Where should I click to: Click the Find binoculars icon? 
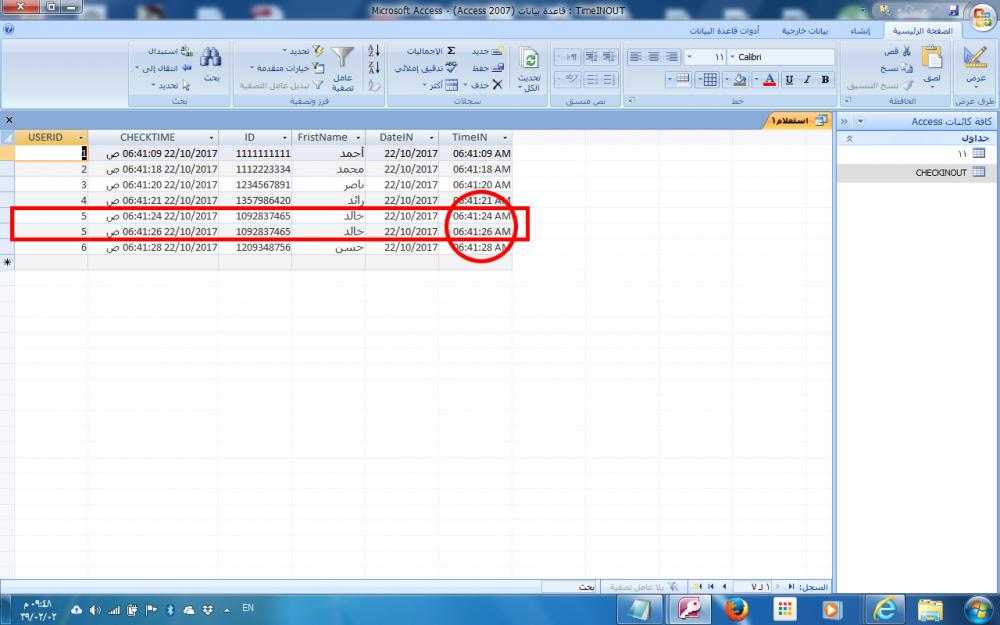tap(211, 58)
